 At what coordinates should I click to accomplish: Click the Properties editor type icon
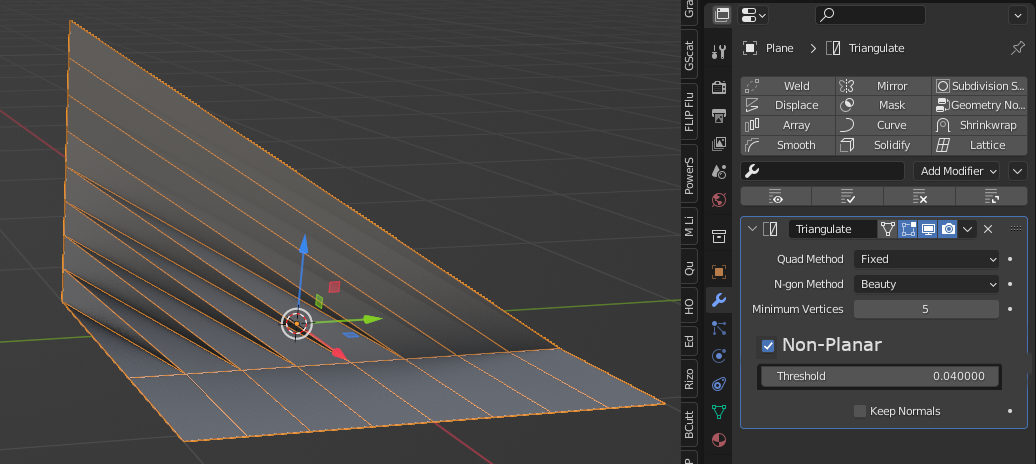tap(722, 15)
